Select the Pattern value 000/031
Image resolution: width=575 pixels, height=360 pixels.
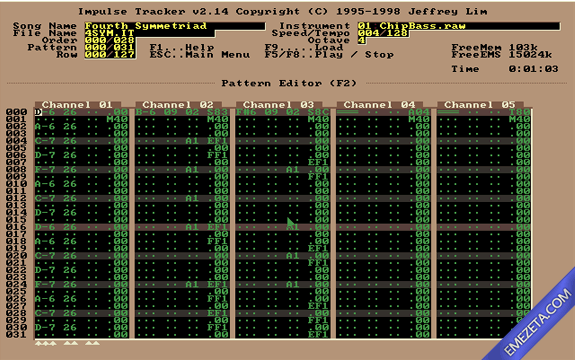(x=110, y=48)
